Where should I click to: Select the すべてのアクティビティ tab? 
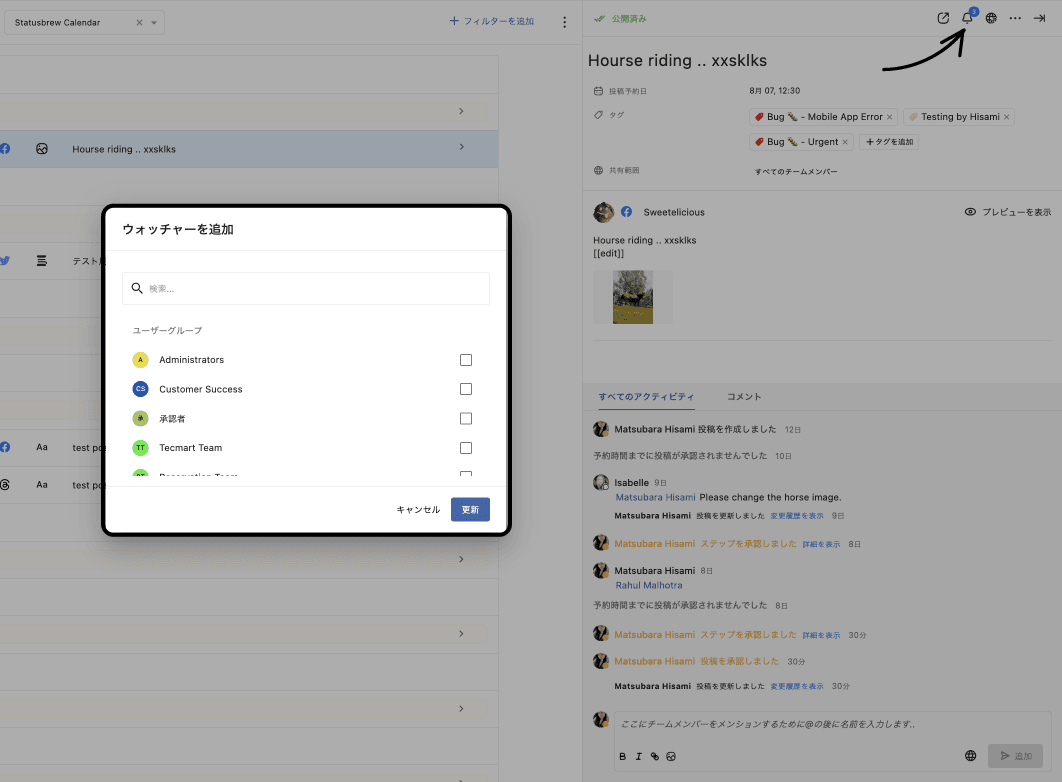coord(646,397)
